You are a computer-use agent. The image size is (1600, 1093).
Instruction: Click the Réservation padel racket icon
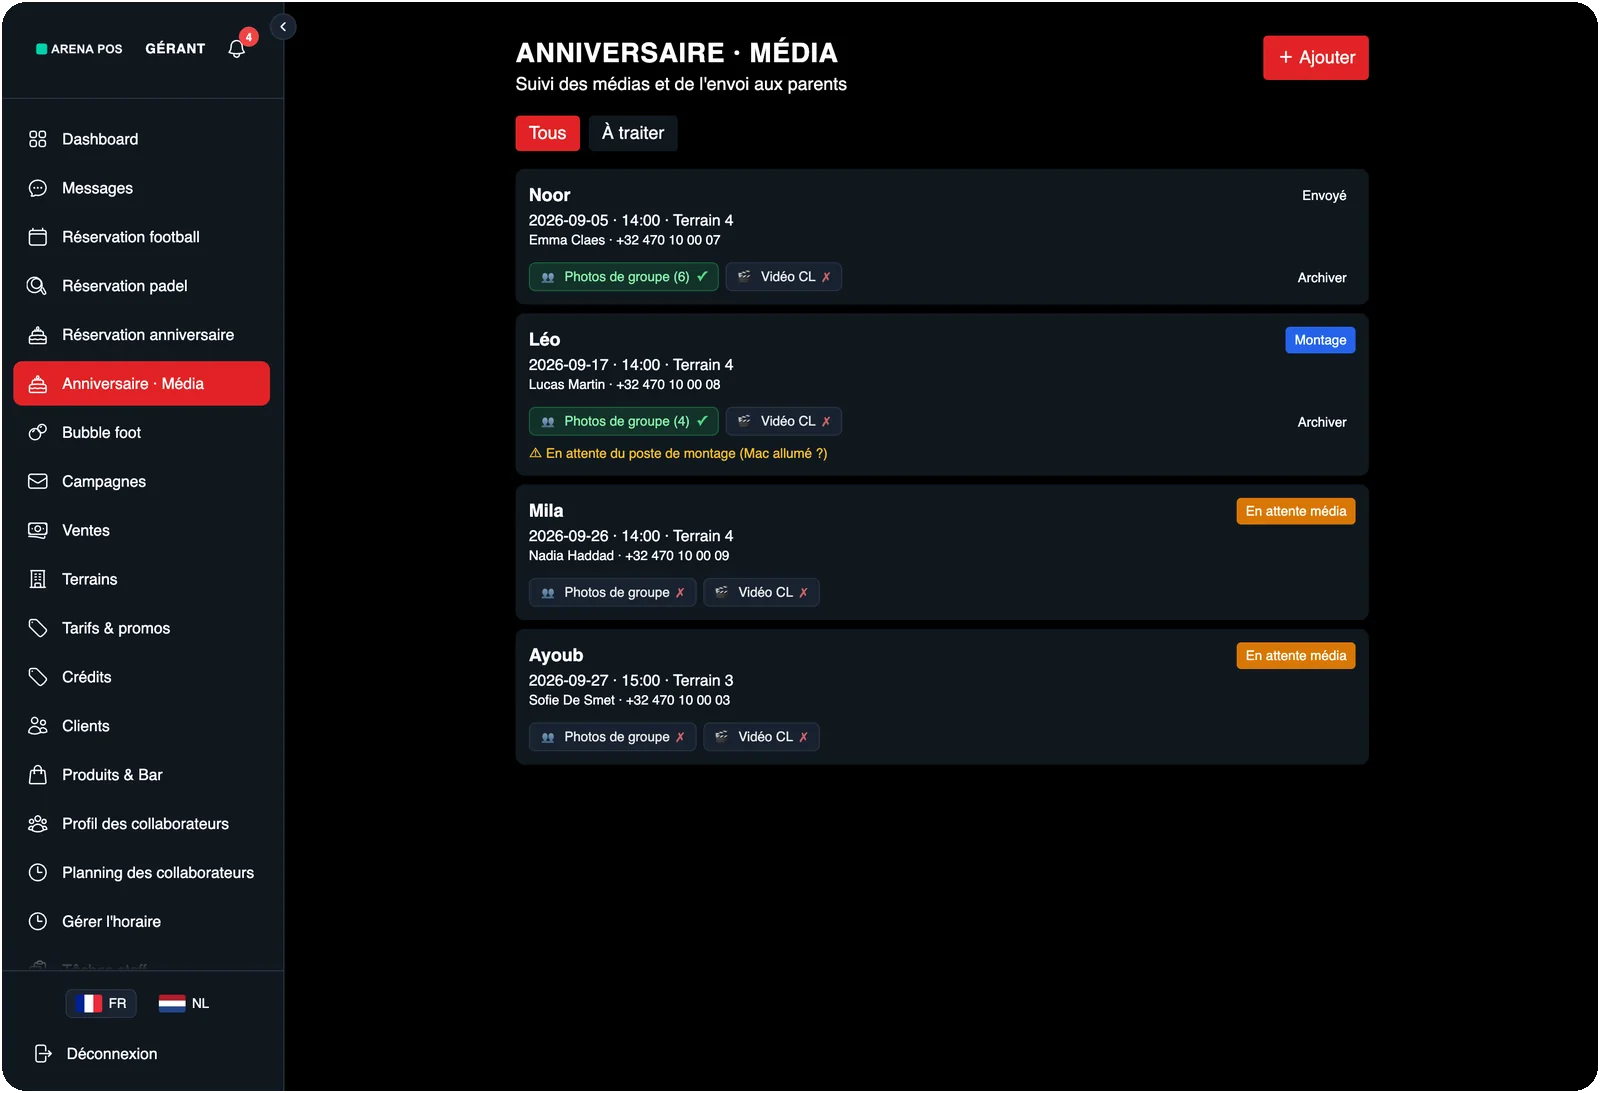tap(38, 286)
